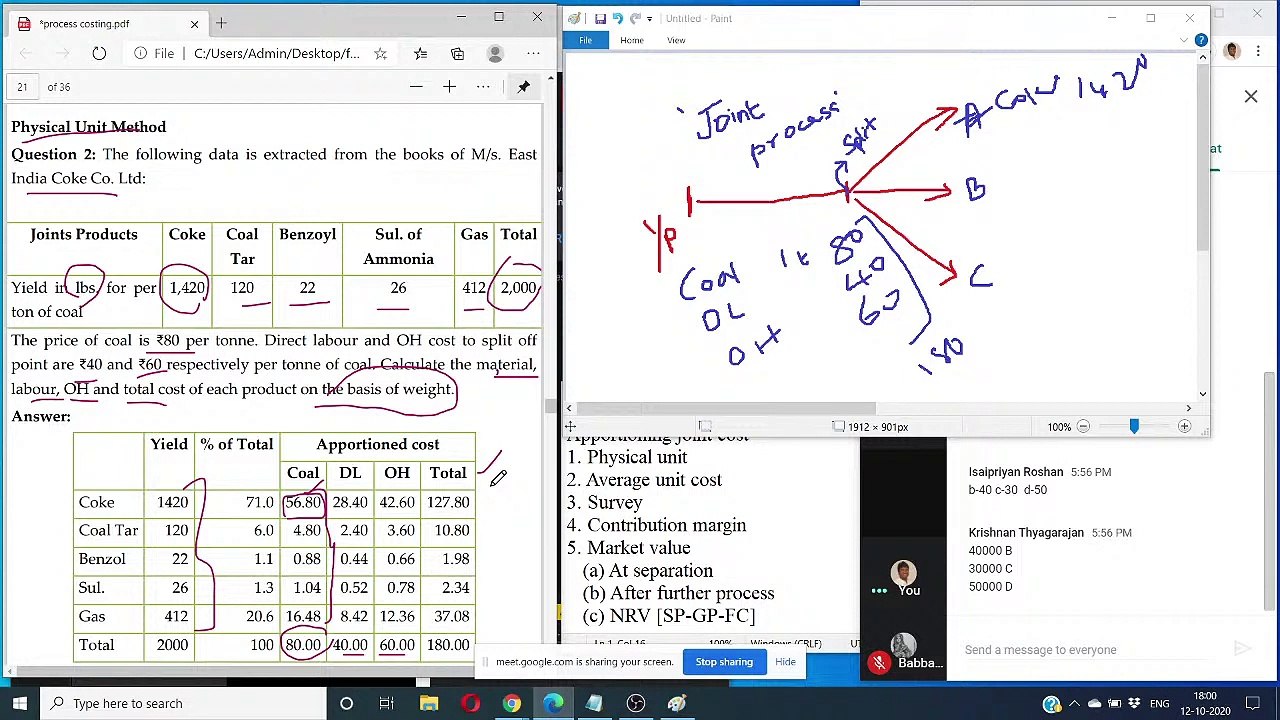Click the taskbar search box
The width and height of the screenshot is (1280, 720).
tap(184, 703)
